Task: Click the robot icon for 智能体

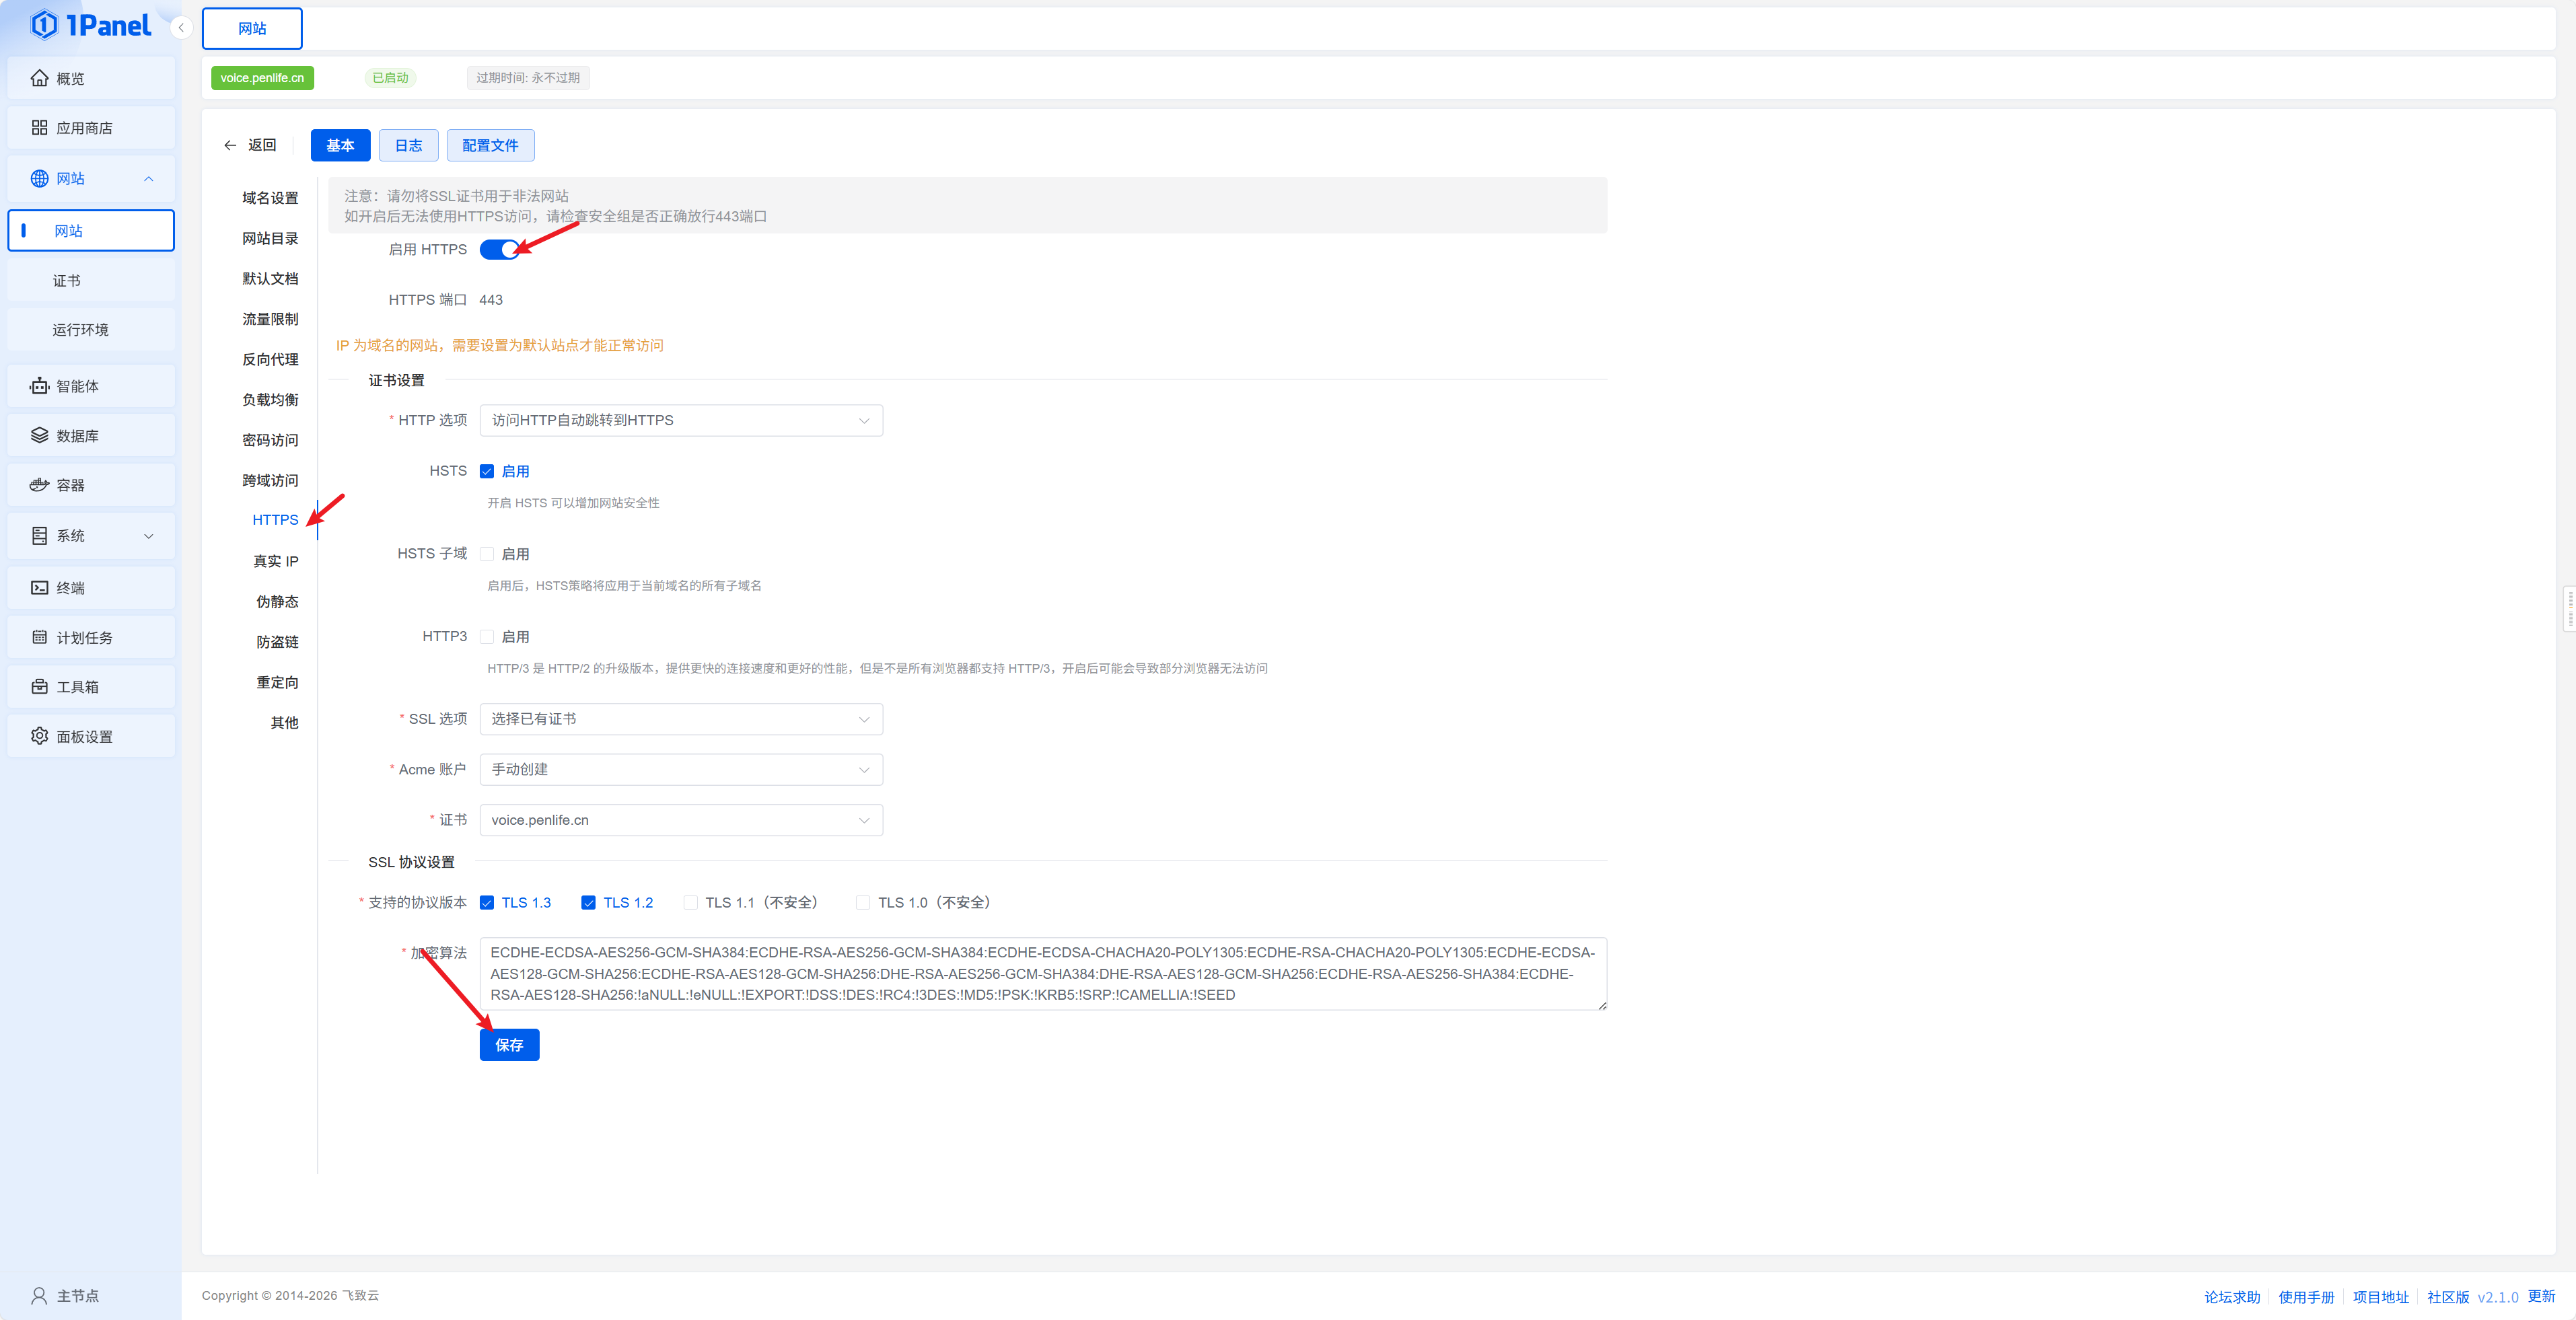Action: click(x=39, y=386)
